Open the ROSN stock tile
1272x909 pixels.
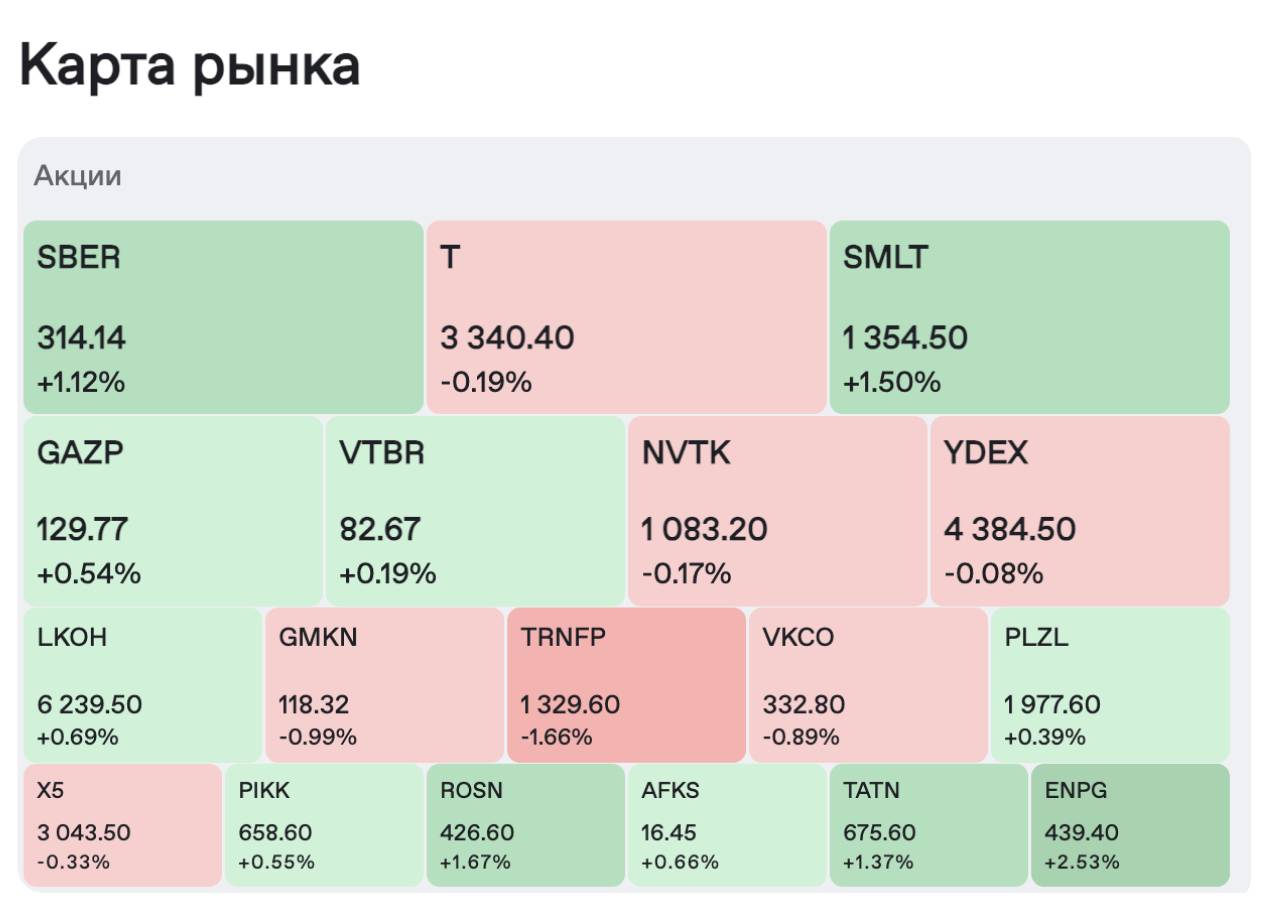(525, 825)
